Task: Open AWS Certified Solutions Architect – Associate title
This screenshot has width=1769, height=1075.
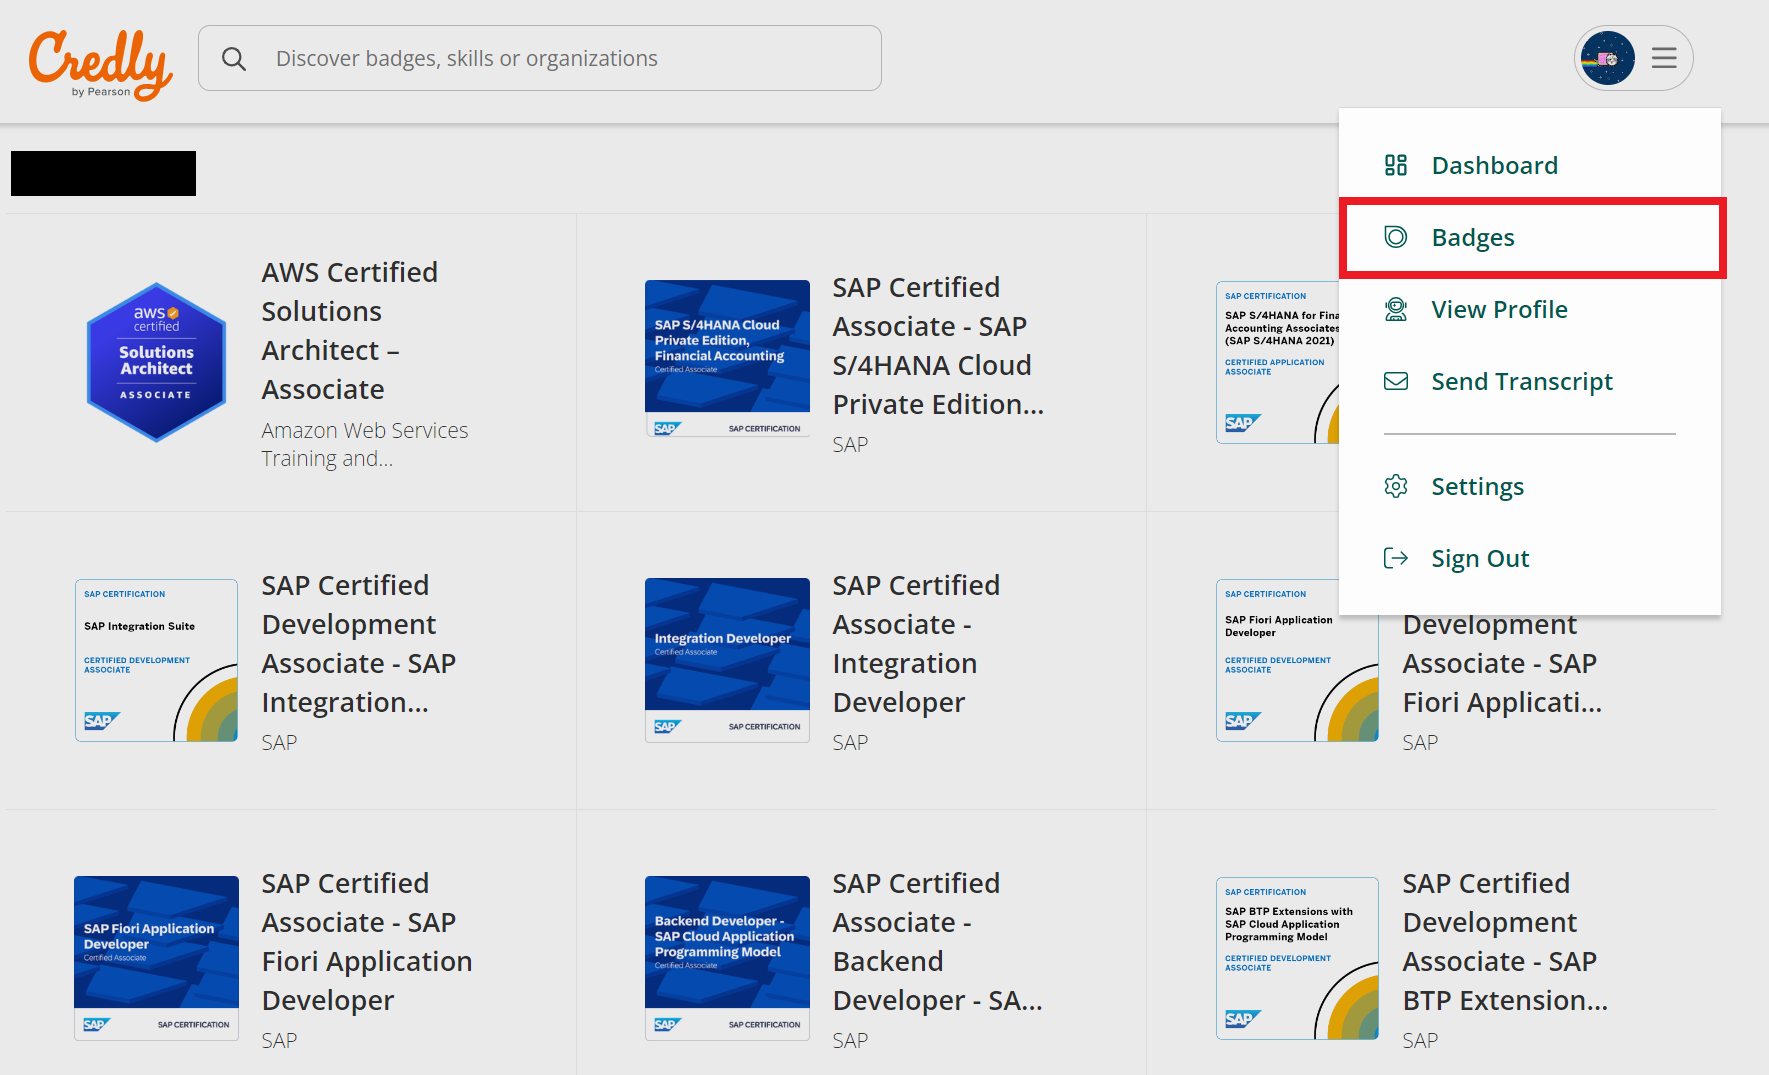Action: tap(349, 330)
